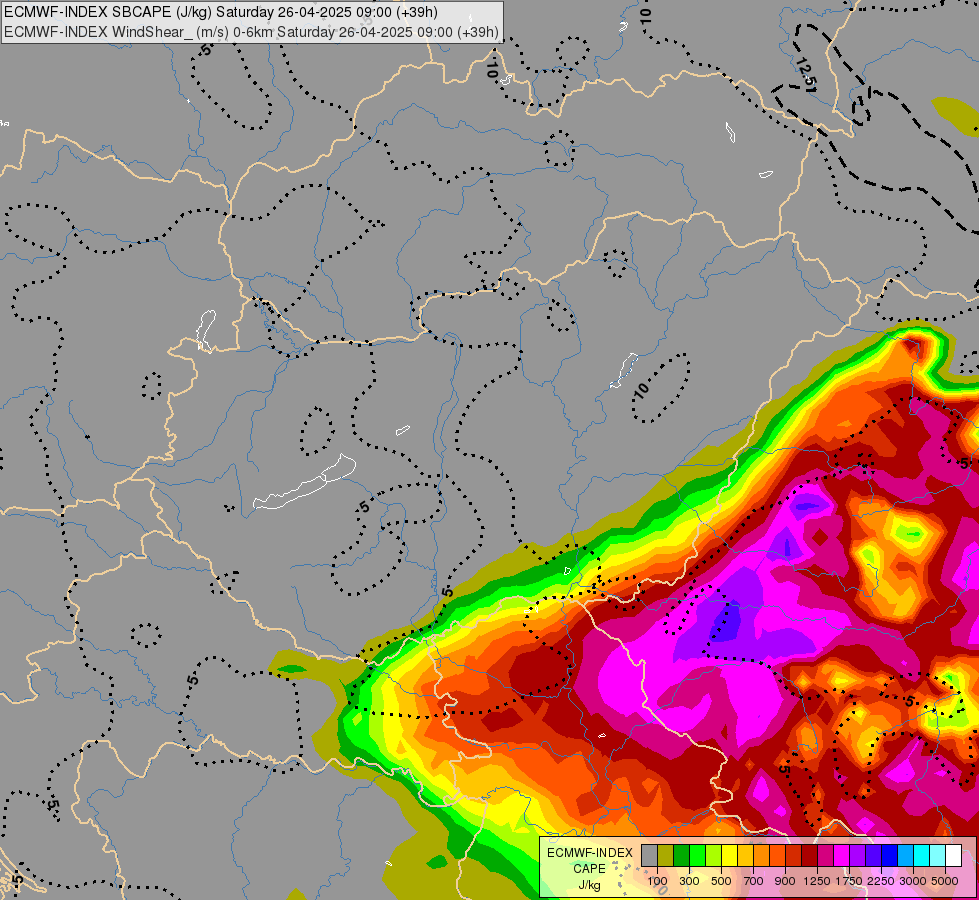The image size is (979, 900).
Task: Click the ECMWF-INDEX label in the legend
Action: pos(589,853)
